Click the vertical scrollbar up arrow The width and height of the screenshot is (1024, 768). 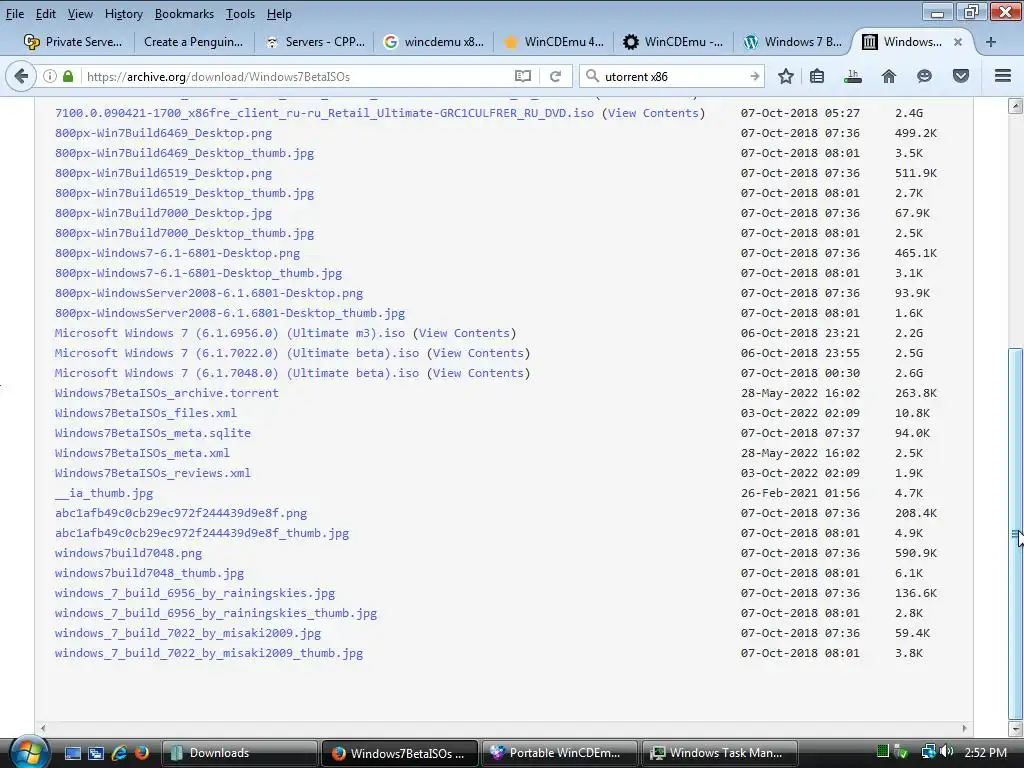tap(1015, 106)
